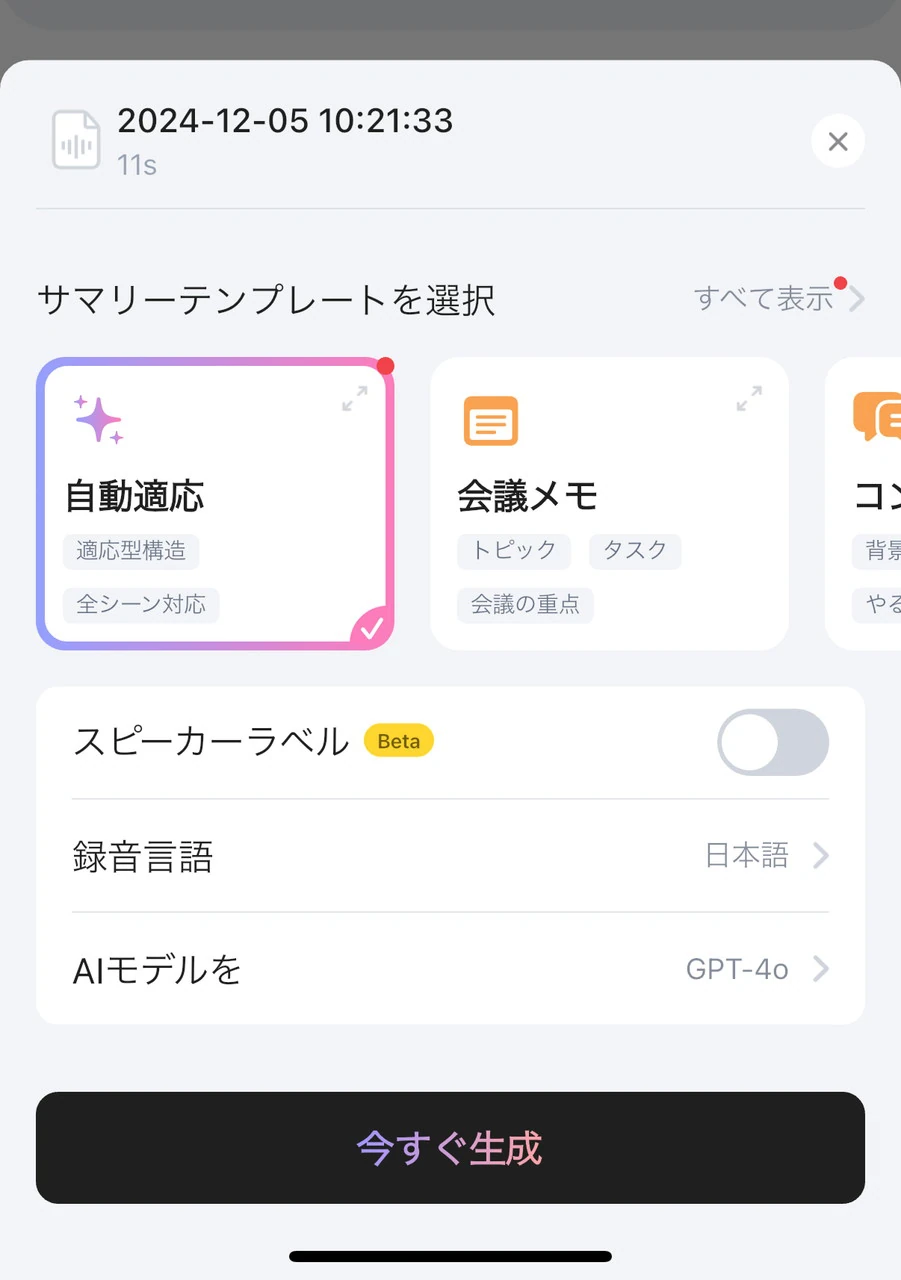The image size is (901, 1280).
Task: Click the sparkle icon on 自動適応 card
Action: click(98, 420)
